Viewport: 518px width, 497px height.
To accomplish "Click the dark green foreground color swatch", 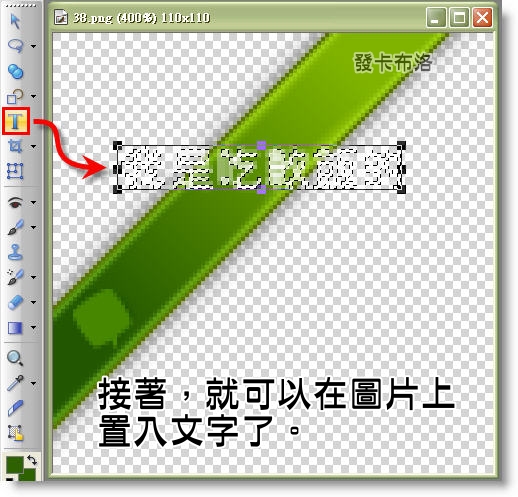I will click(x=14, y=465).
